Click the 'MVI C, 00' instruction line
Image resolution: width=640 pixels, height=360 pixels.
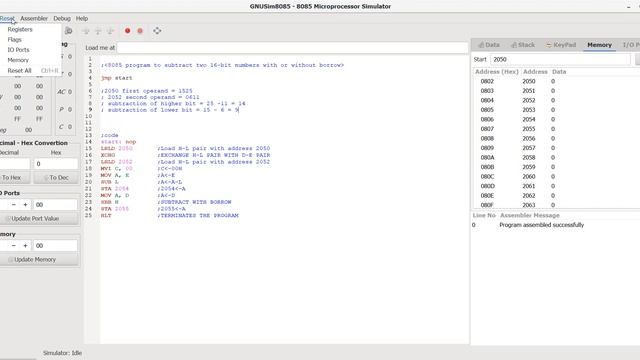coord(117,169)
